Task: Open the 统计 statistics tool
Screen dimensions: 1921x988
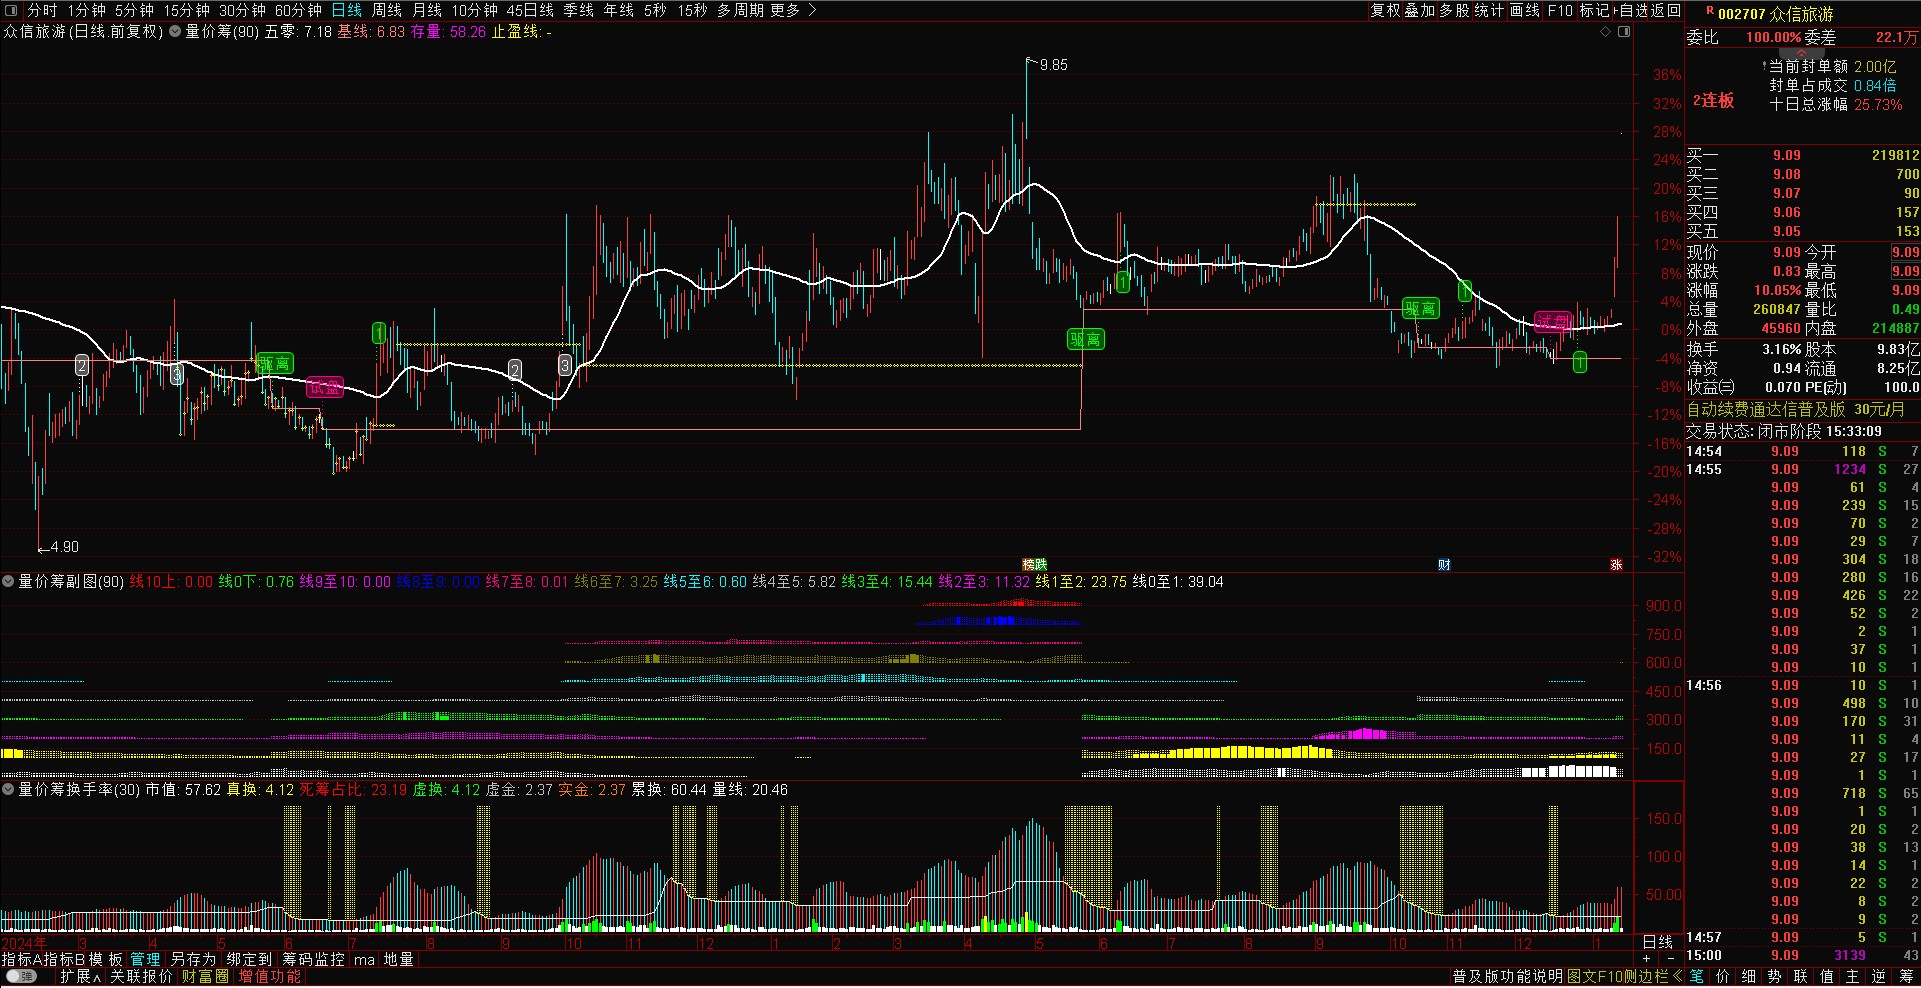Action: point(1490,10)
